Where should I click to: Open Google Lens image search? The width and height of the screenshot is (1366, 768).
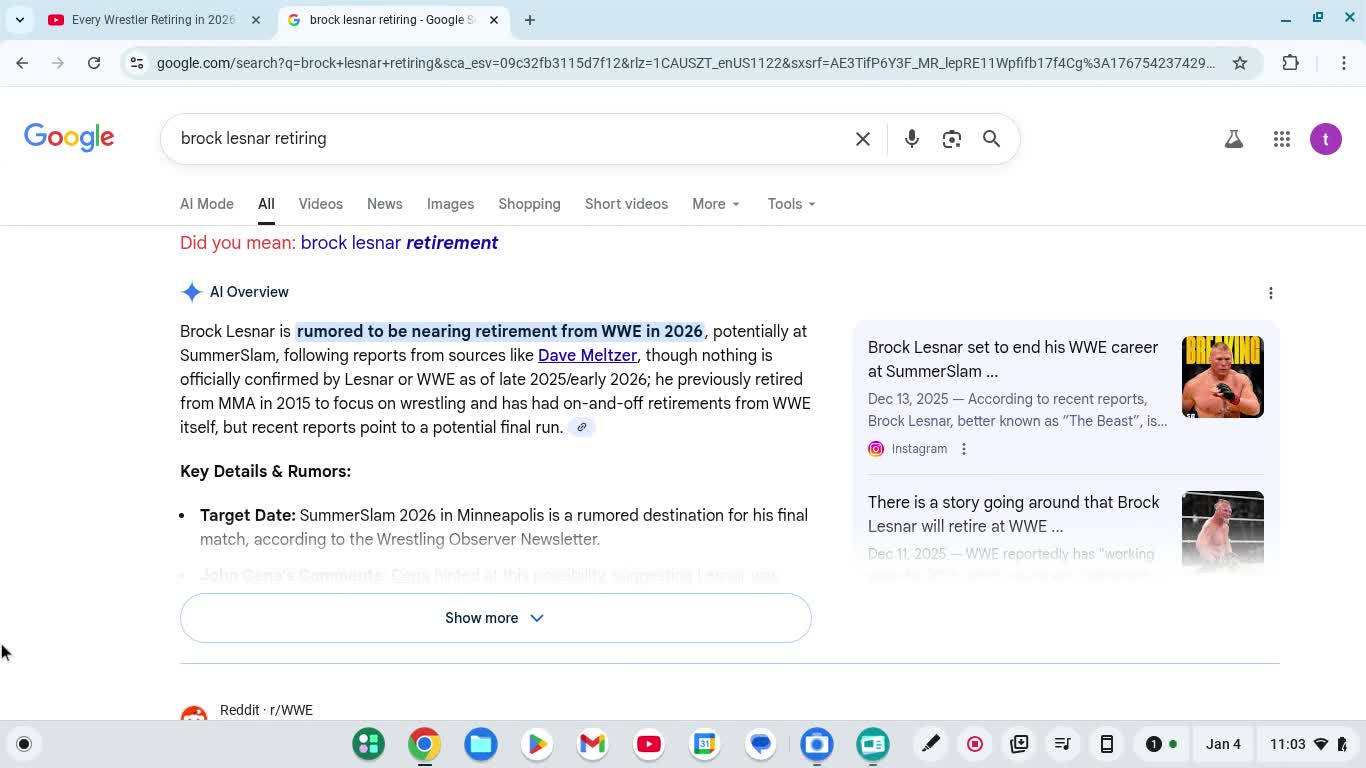951,139
